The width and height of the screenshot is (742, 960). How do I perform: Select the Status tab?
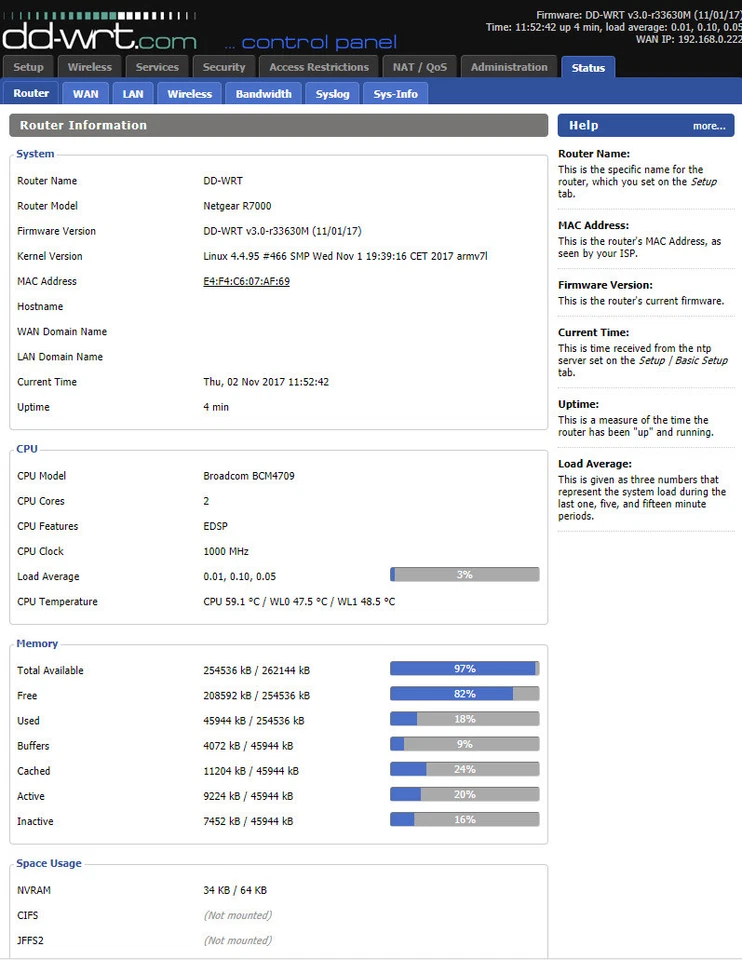tap(588, 68)
